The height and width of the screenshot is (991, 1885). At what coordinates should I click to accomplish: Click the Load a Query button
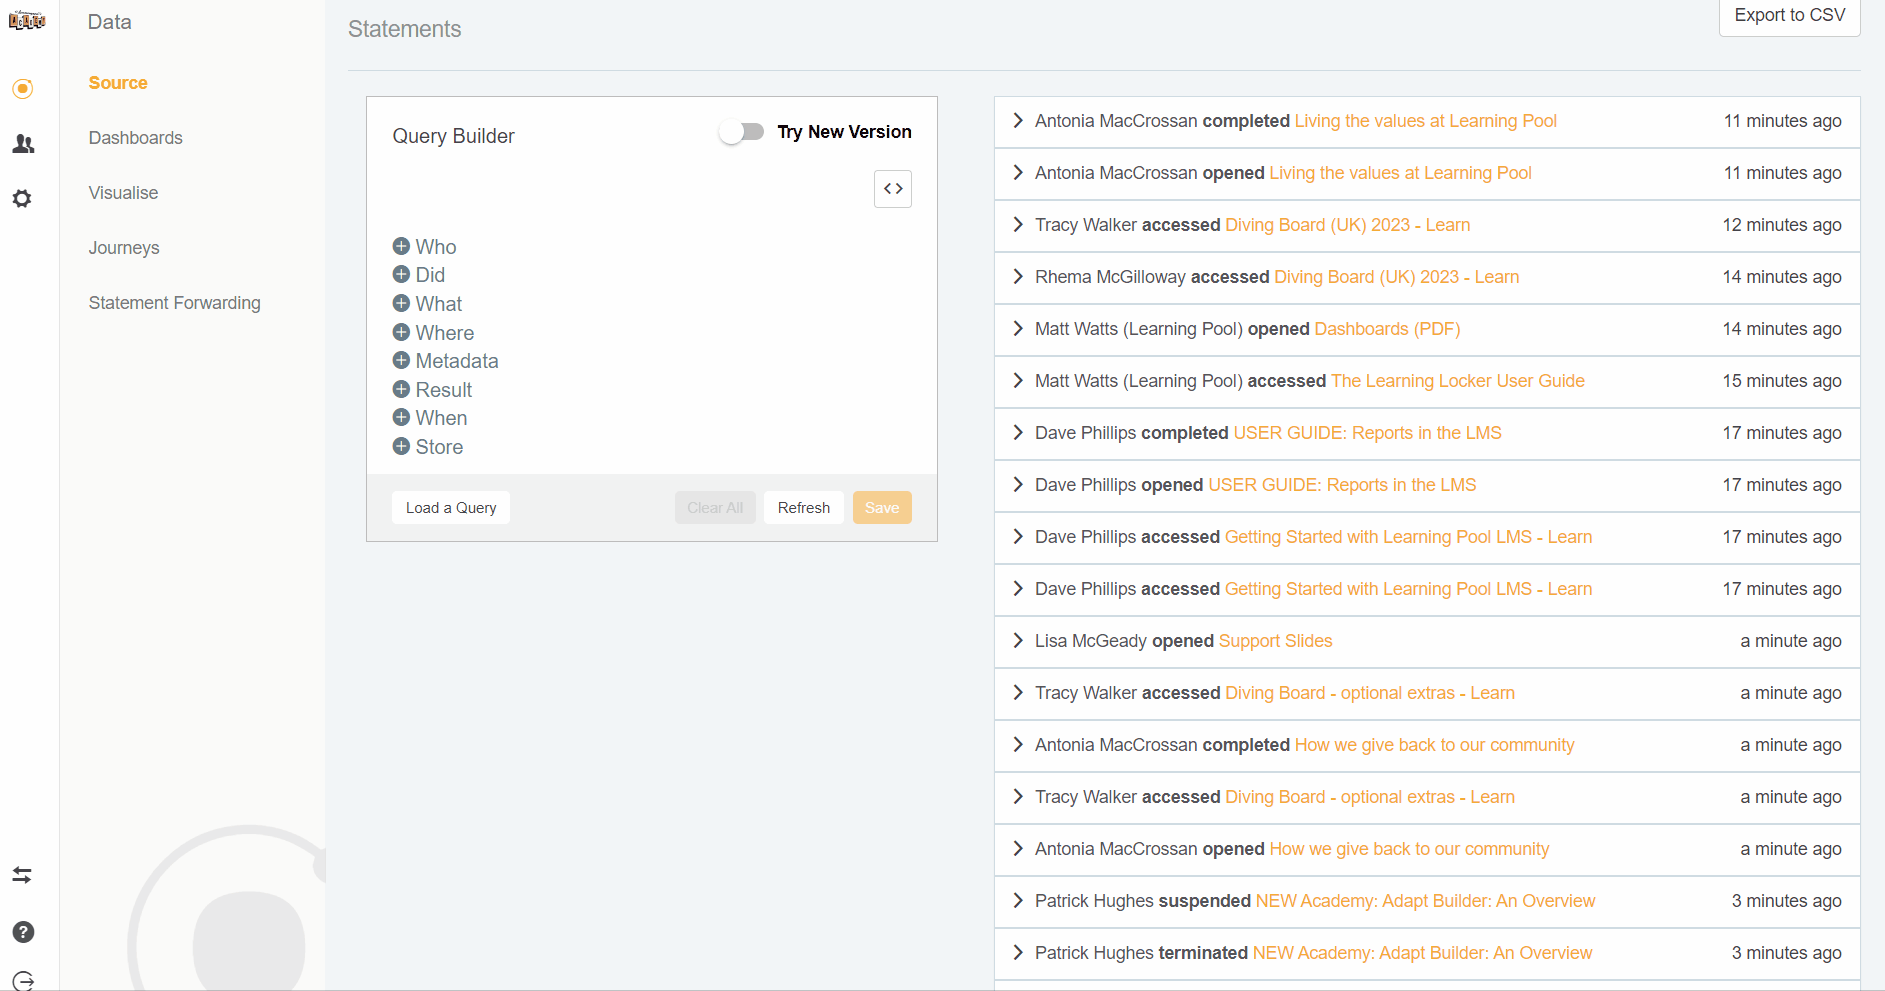point(450,507)
